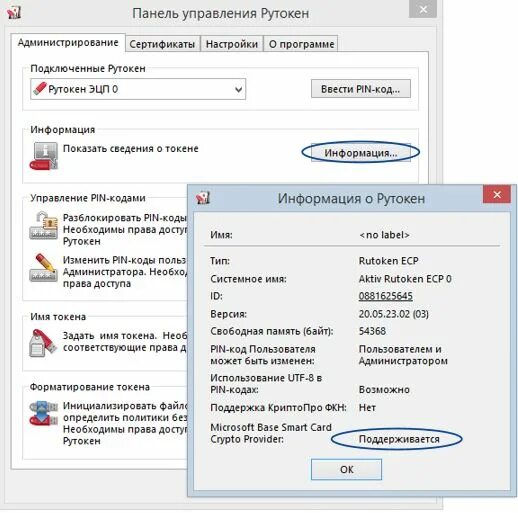Viewport: 518px width, 513px height.
Task: Close the Информация о Рутокен dialog
Action: pyautogui.click(x=497, y=195)
